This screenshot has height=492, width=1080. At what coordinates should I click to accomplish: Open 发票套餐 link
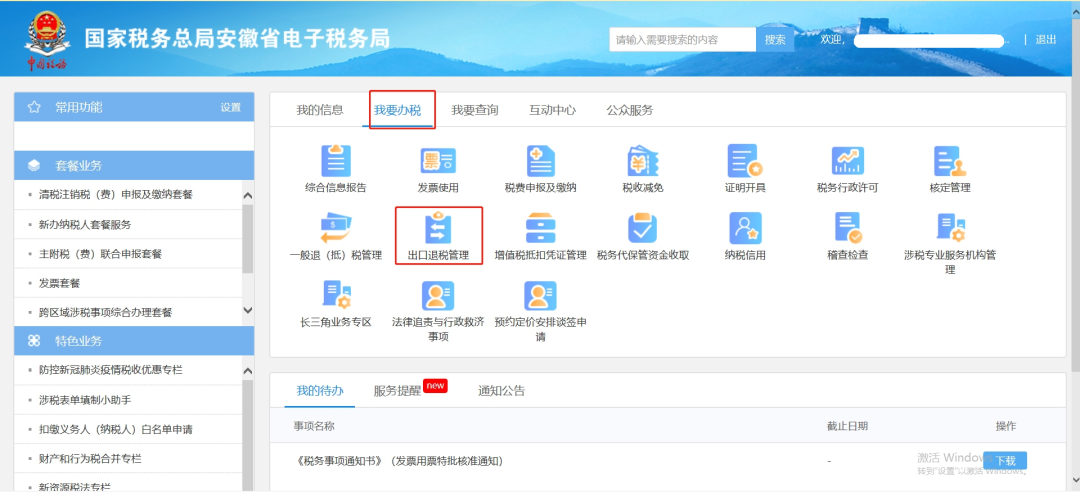[59, 283]
